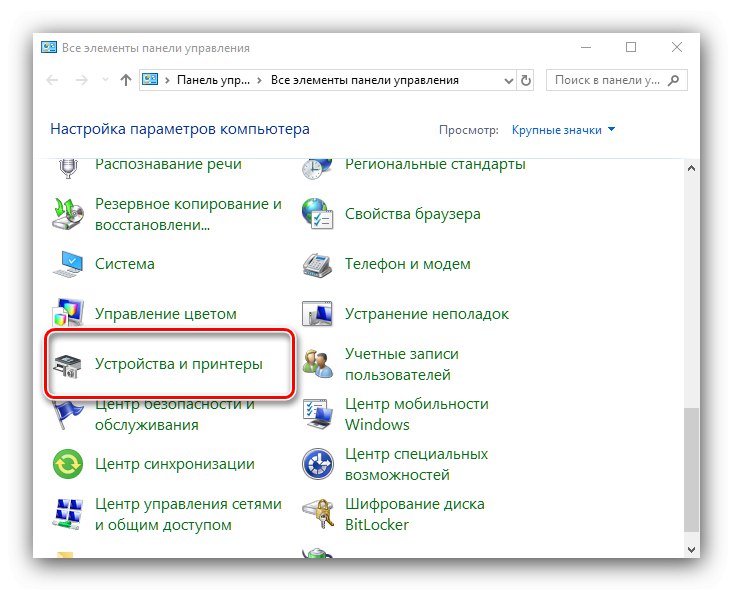The height and width of the screenshot is (591, 733).
Task: Open the Региональные стандарты link
Action: pyautogui.click(x=435, y=165)
